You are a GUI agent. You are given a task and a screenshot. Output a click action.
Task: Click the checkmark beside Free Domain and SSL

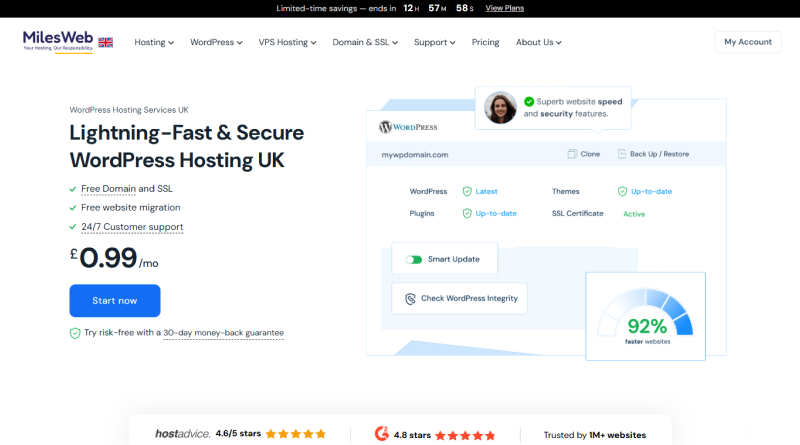[72, 189]
